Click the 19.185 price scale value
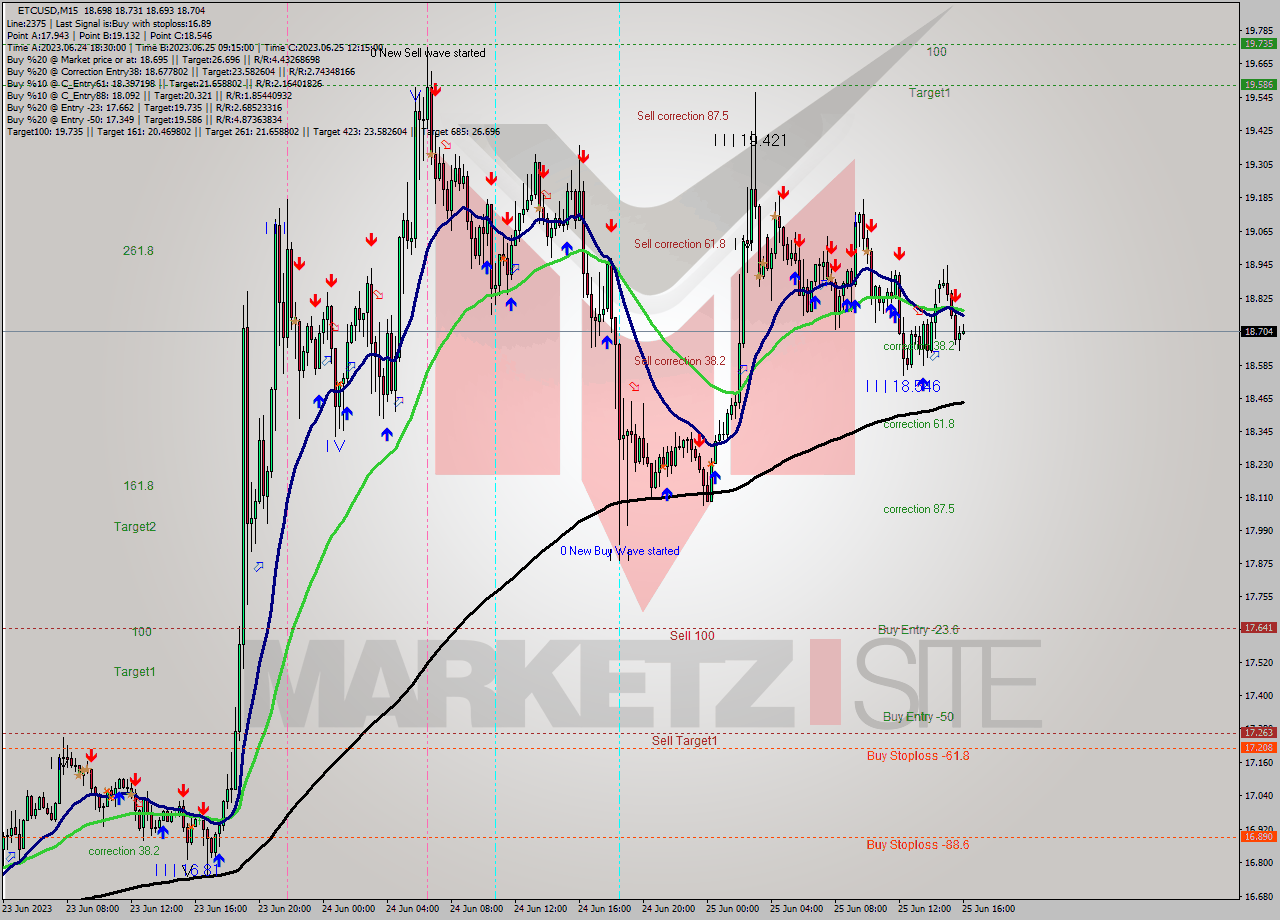The height and width of the screenshot is (920, 1280). [1258, 198]
